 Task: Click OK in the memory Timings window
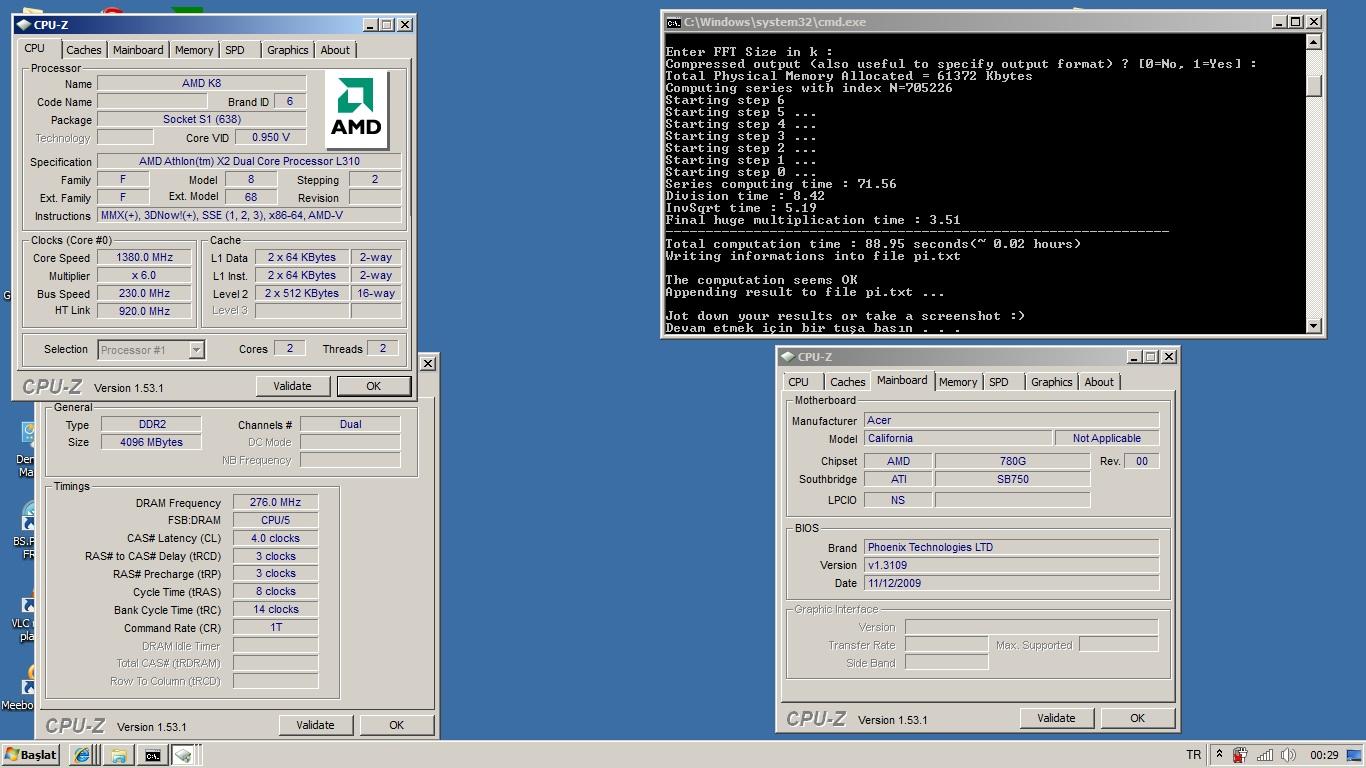[397, 725]
